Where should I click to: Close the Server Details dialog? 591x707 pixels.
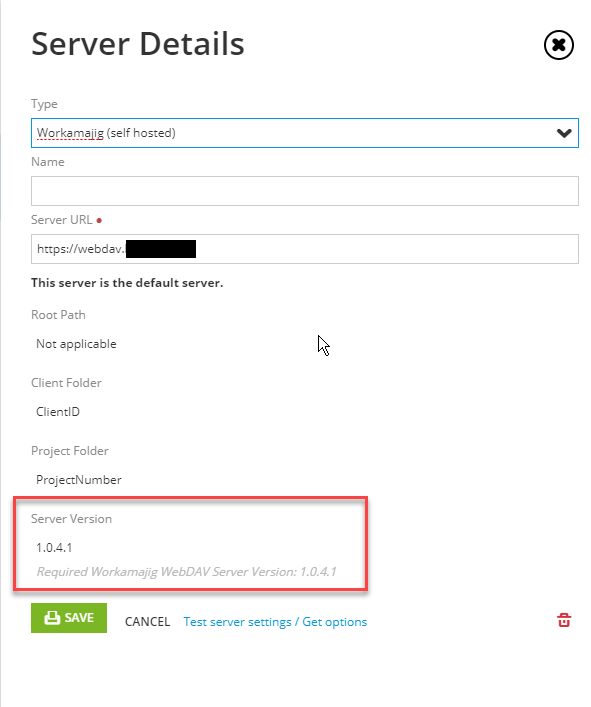[x=559, y=45]
